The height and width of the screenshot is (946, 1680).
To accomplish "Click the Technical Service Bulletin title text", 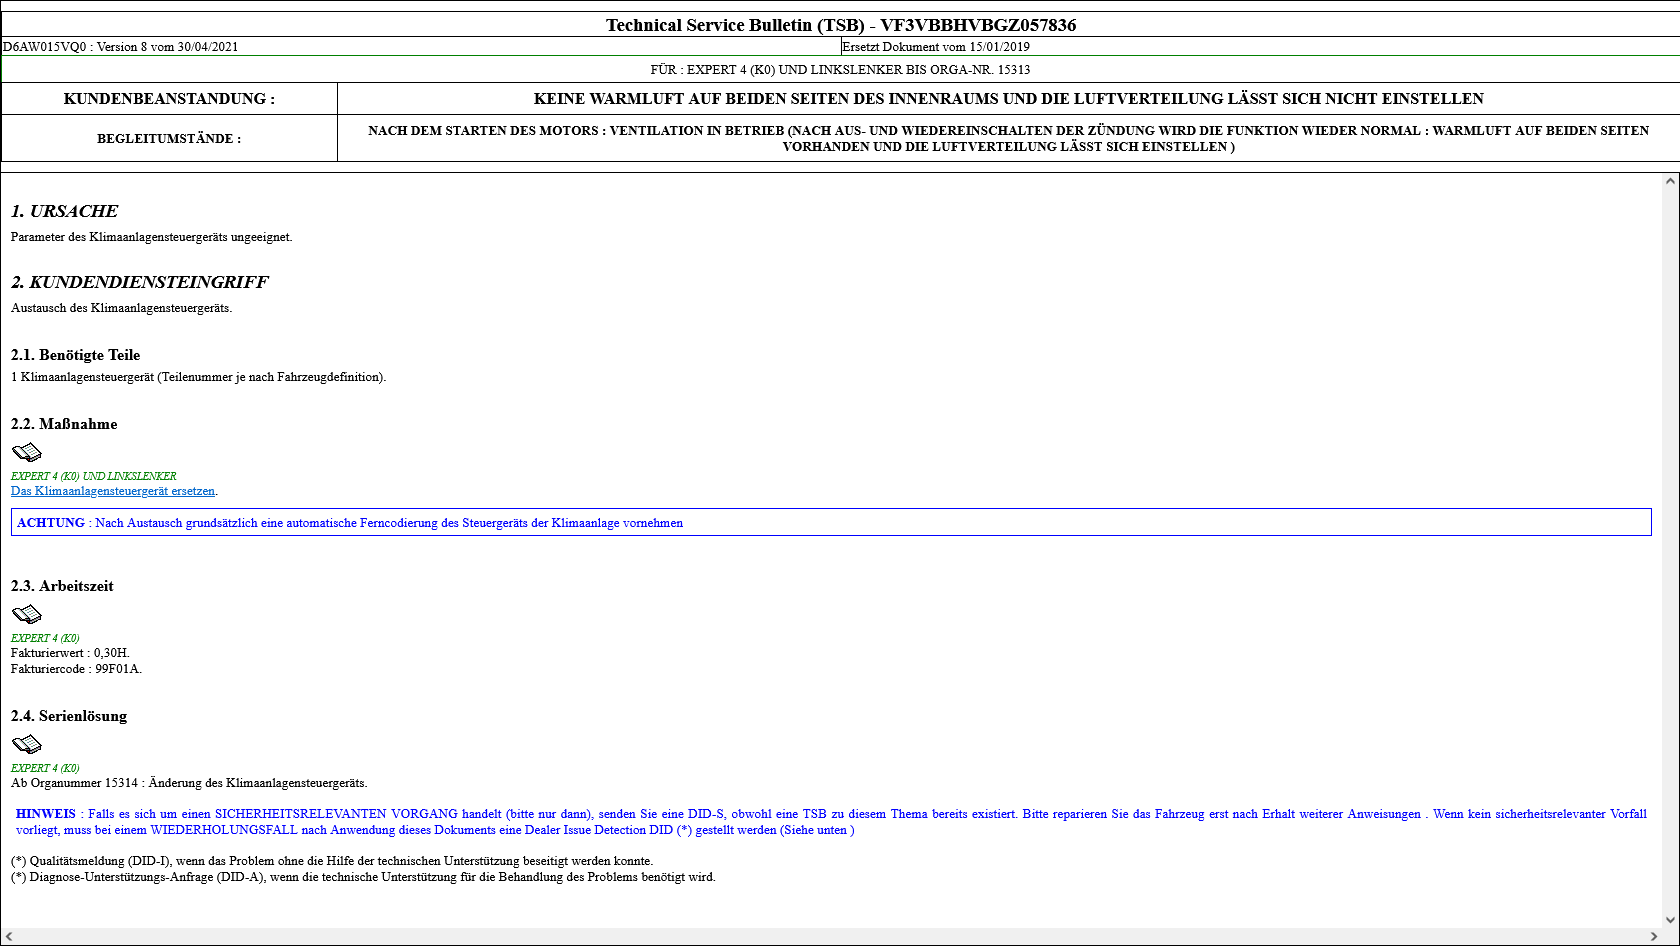I will tap(840, 25).
